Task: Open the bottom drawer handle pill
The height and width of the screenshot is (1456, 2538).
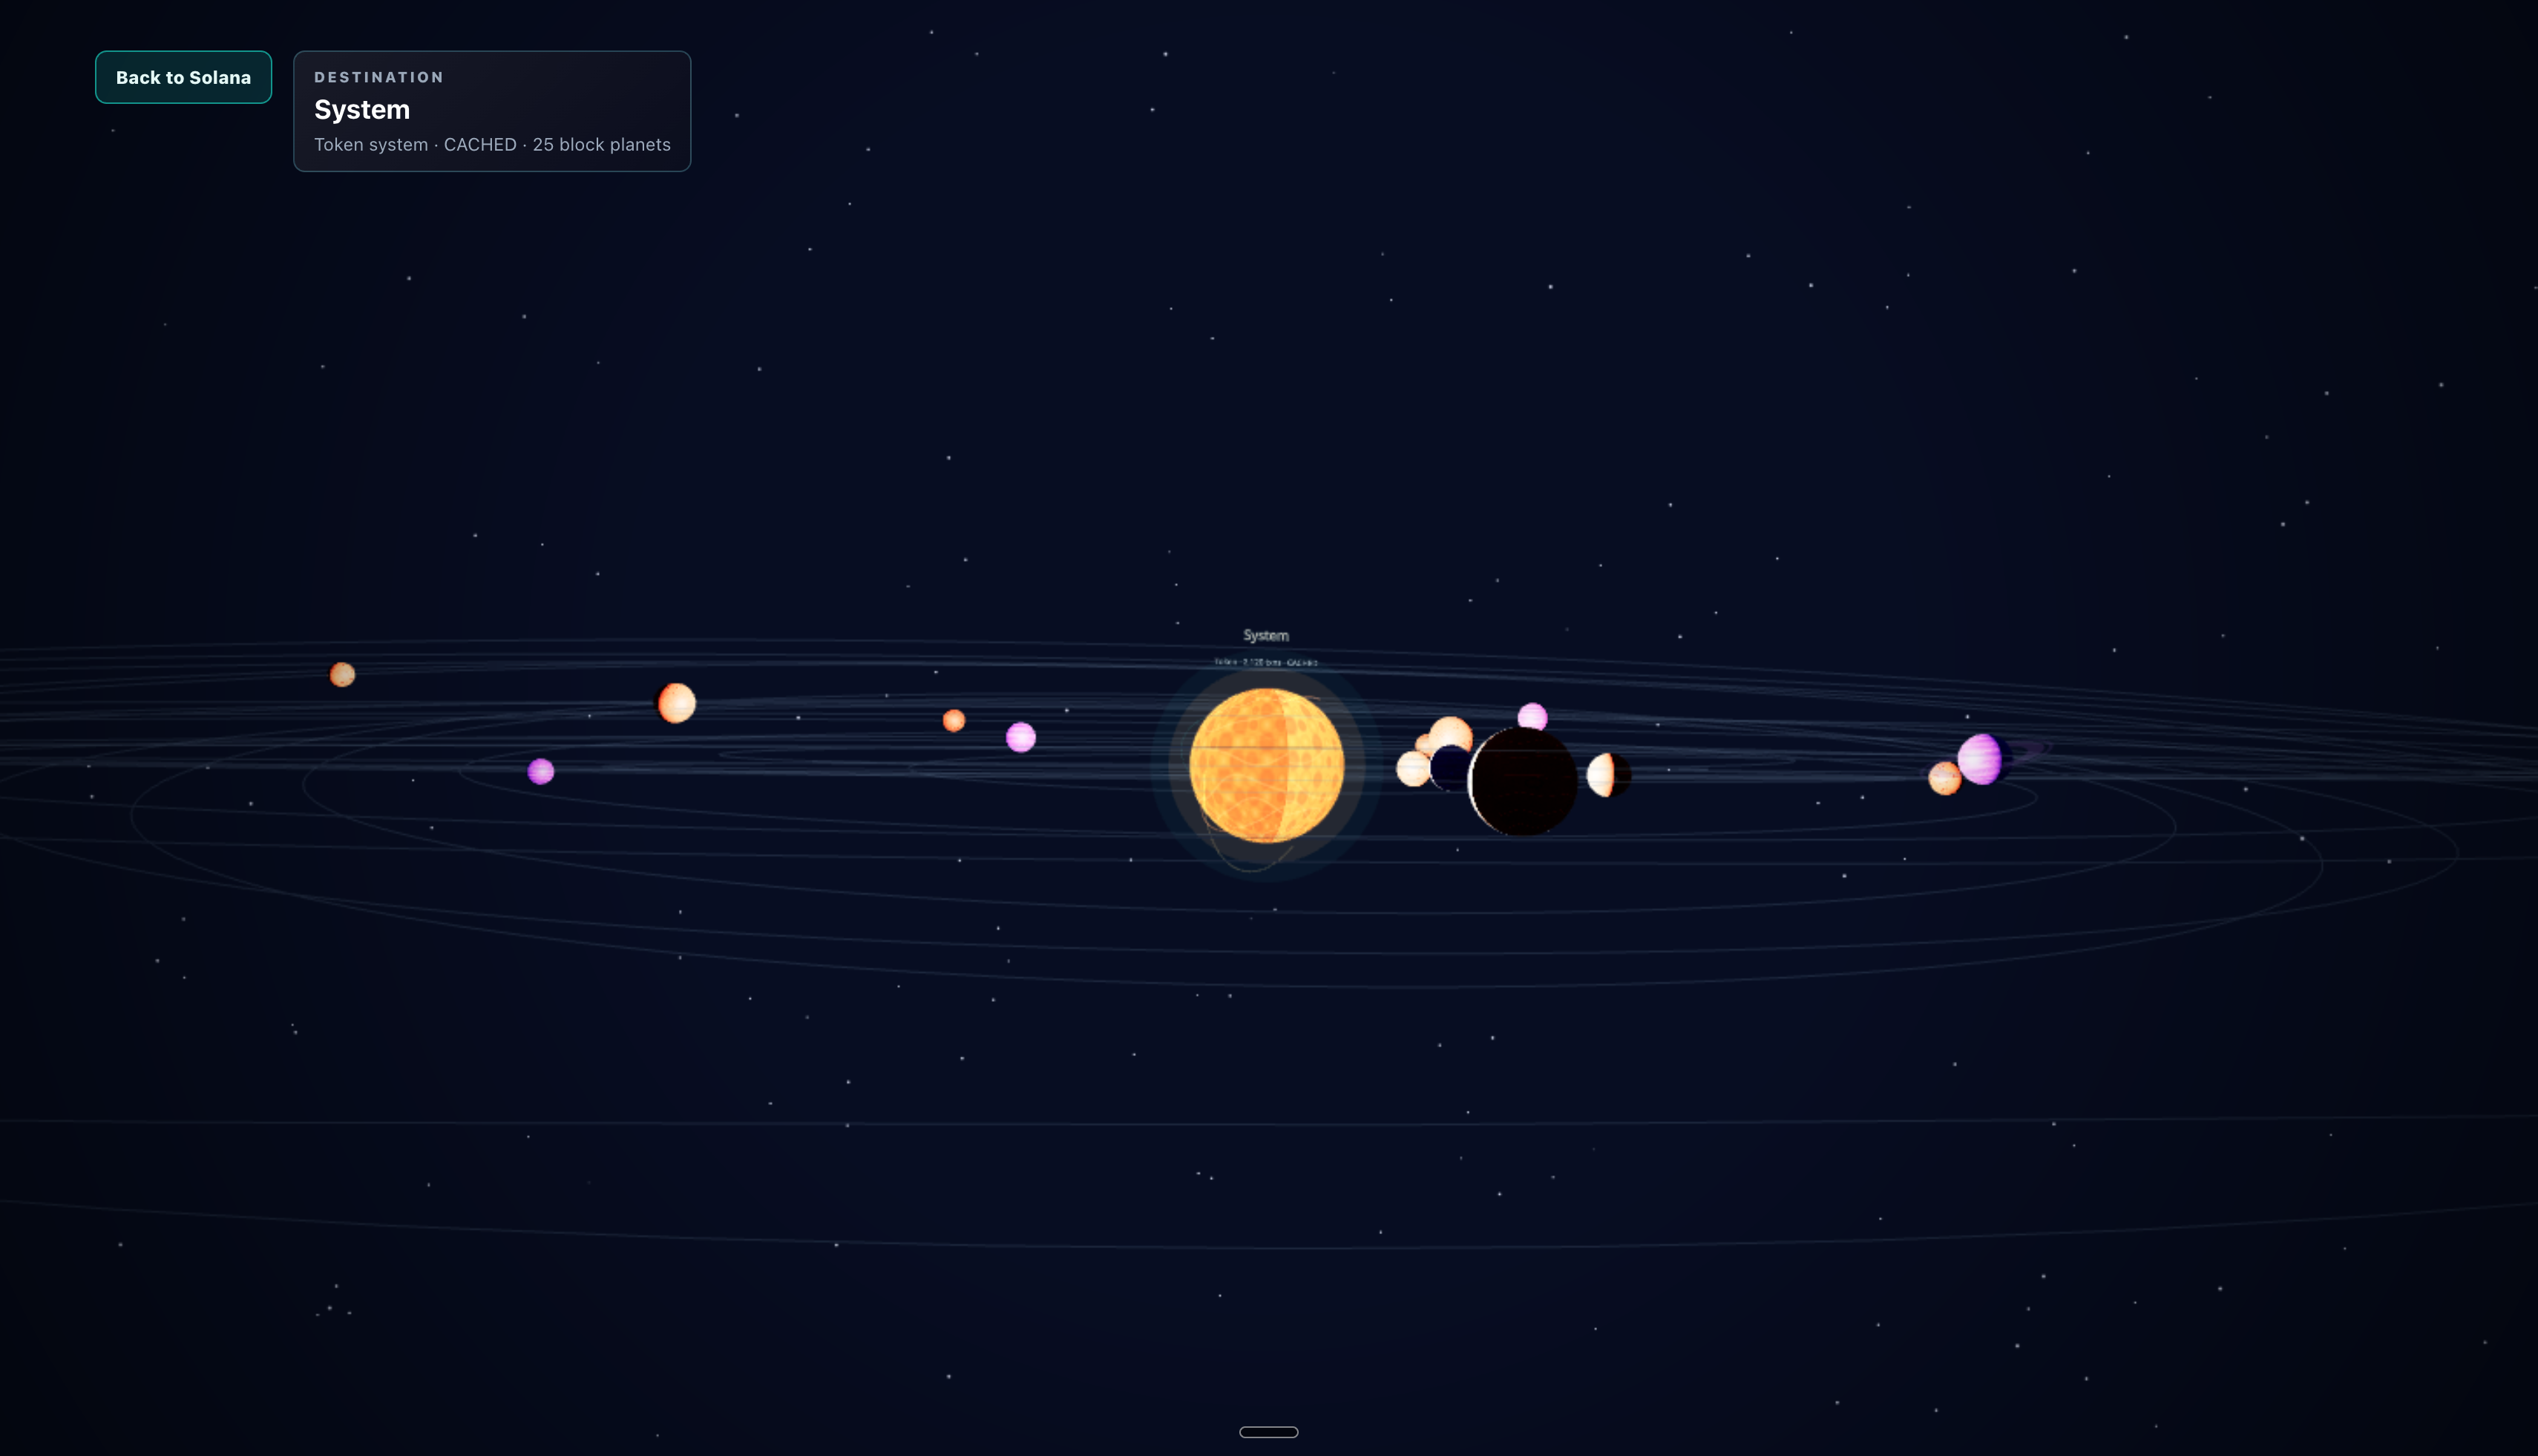Action: point(1268,1432)
